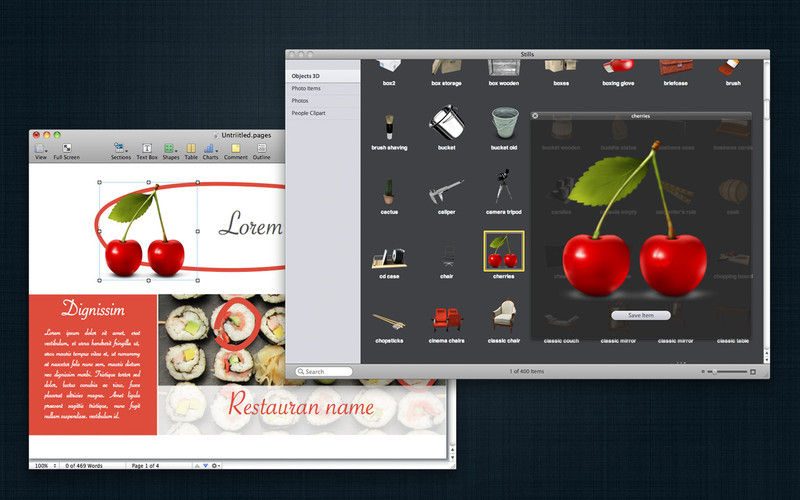
Task: Insert a Text Box from Pages toolbar
Action: [x=147, y=151]
